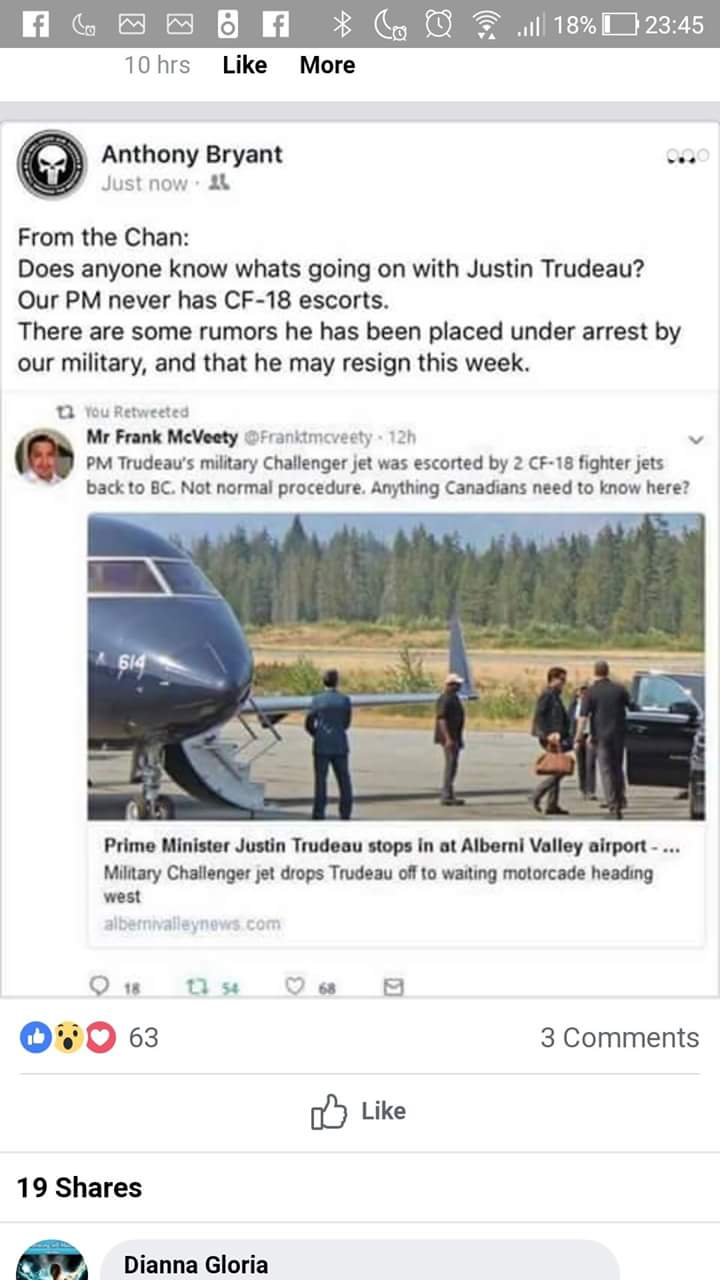Image resolution: width=720 pixels, height=1280 pixels.
Task: Open More options on the comment above
Action: pos(327,65)
